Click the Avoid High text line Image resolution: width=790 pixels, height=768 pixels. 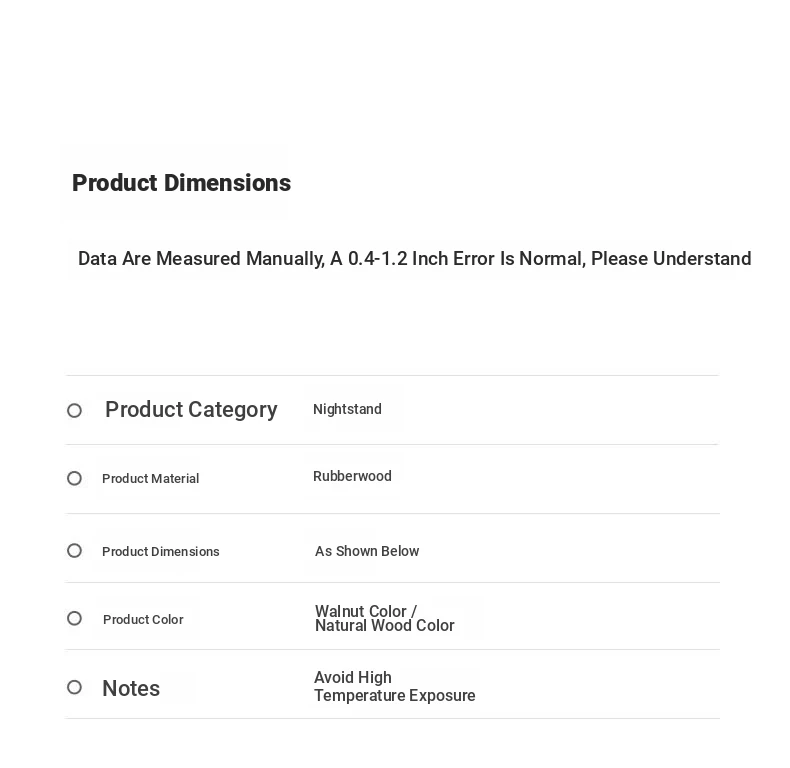(353, 677)
